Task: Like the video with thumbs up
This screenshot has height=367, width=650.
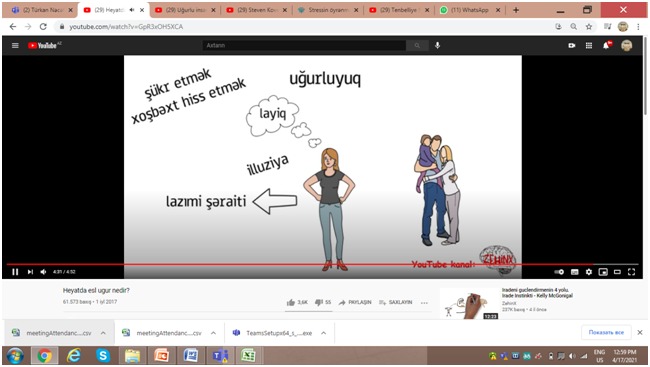Action: point(291,302)
